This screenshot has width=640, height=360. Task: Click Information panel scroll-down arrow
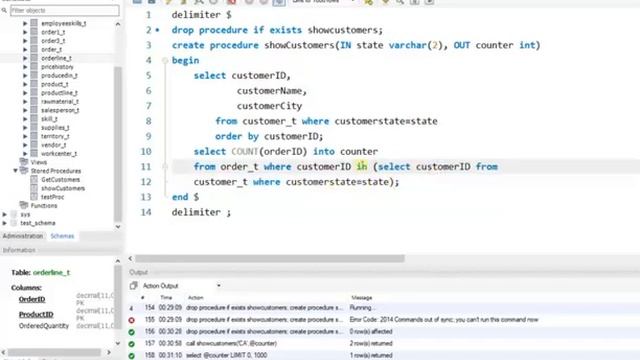pos(118,344)
